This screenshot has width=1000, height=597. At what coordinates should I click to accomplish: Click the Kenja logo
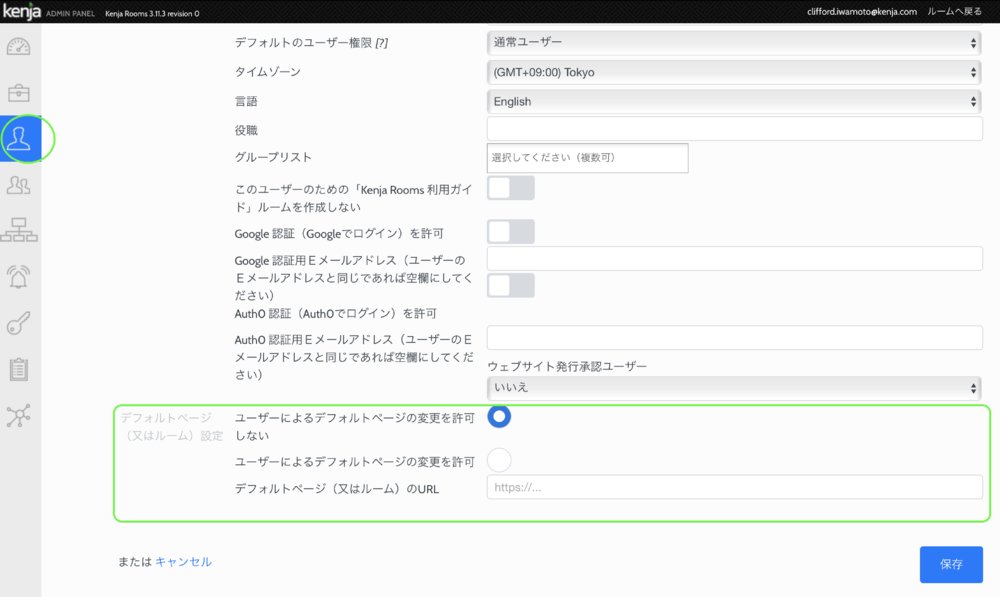22,11
